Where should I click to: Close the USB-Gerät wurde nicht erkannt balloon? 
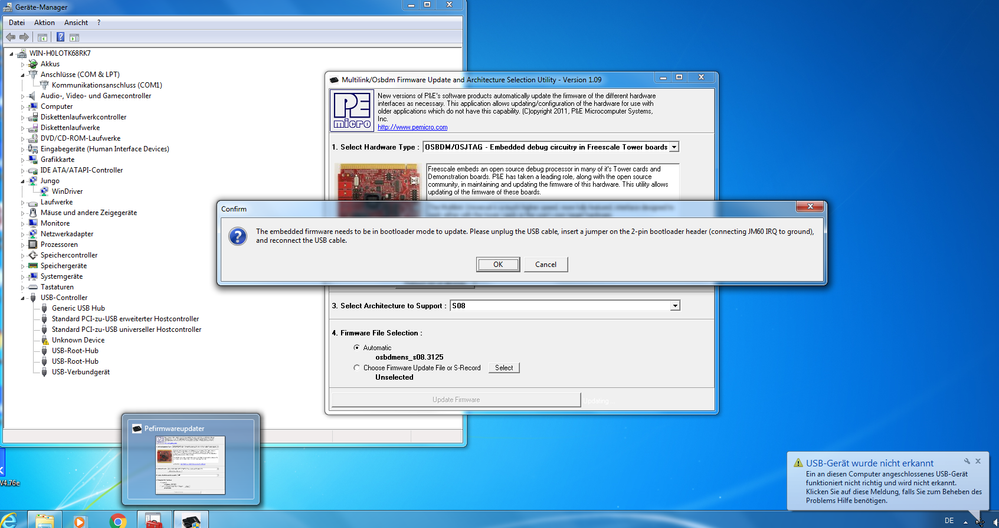978,461
